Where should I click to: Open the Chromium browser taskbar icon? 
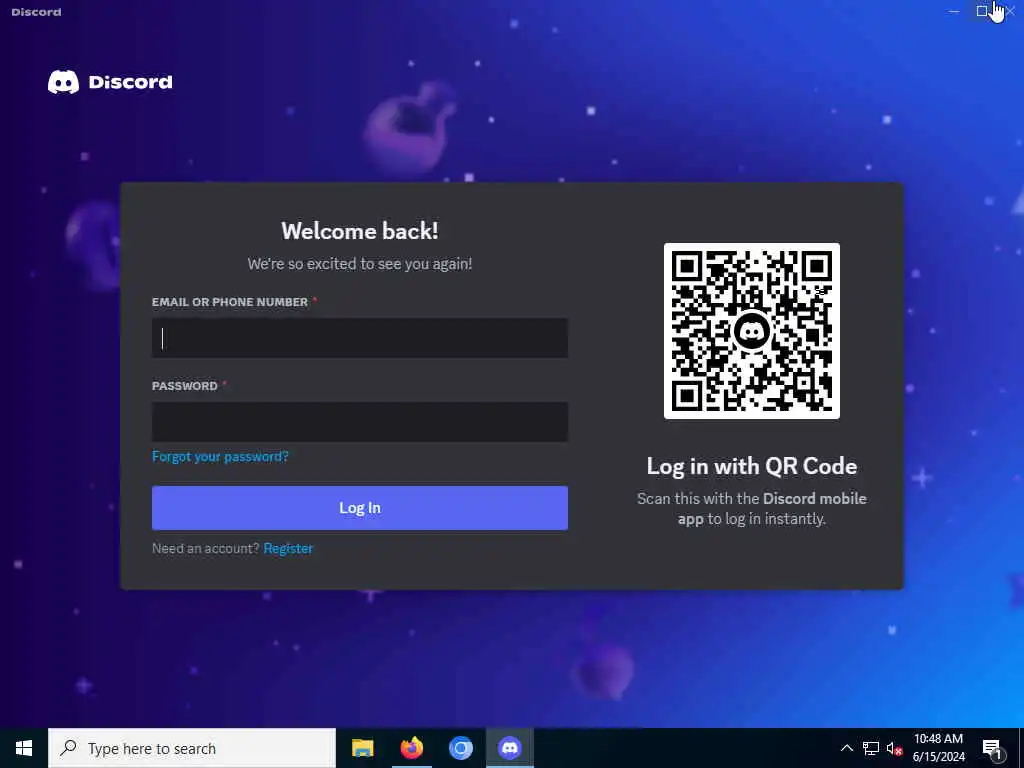click(x=460, y=748)
